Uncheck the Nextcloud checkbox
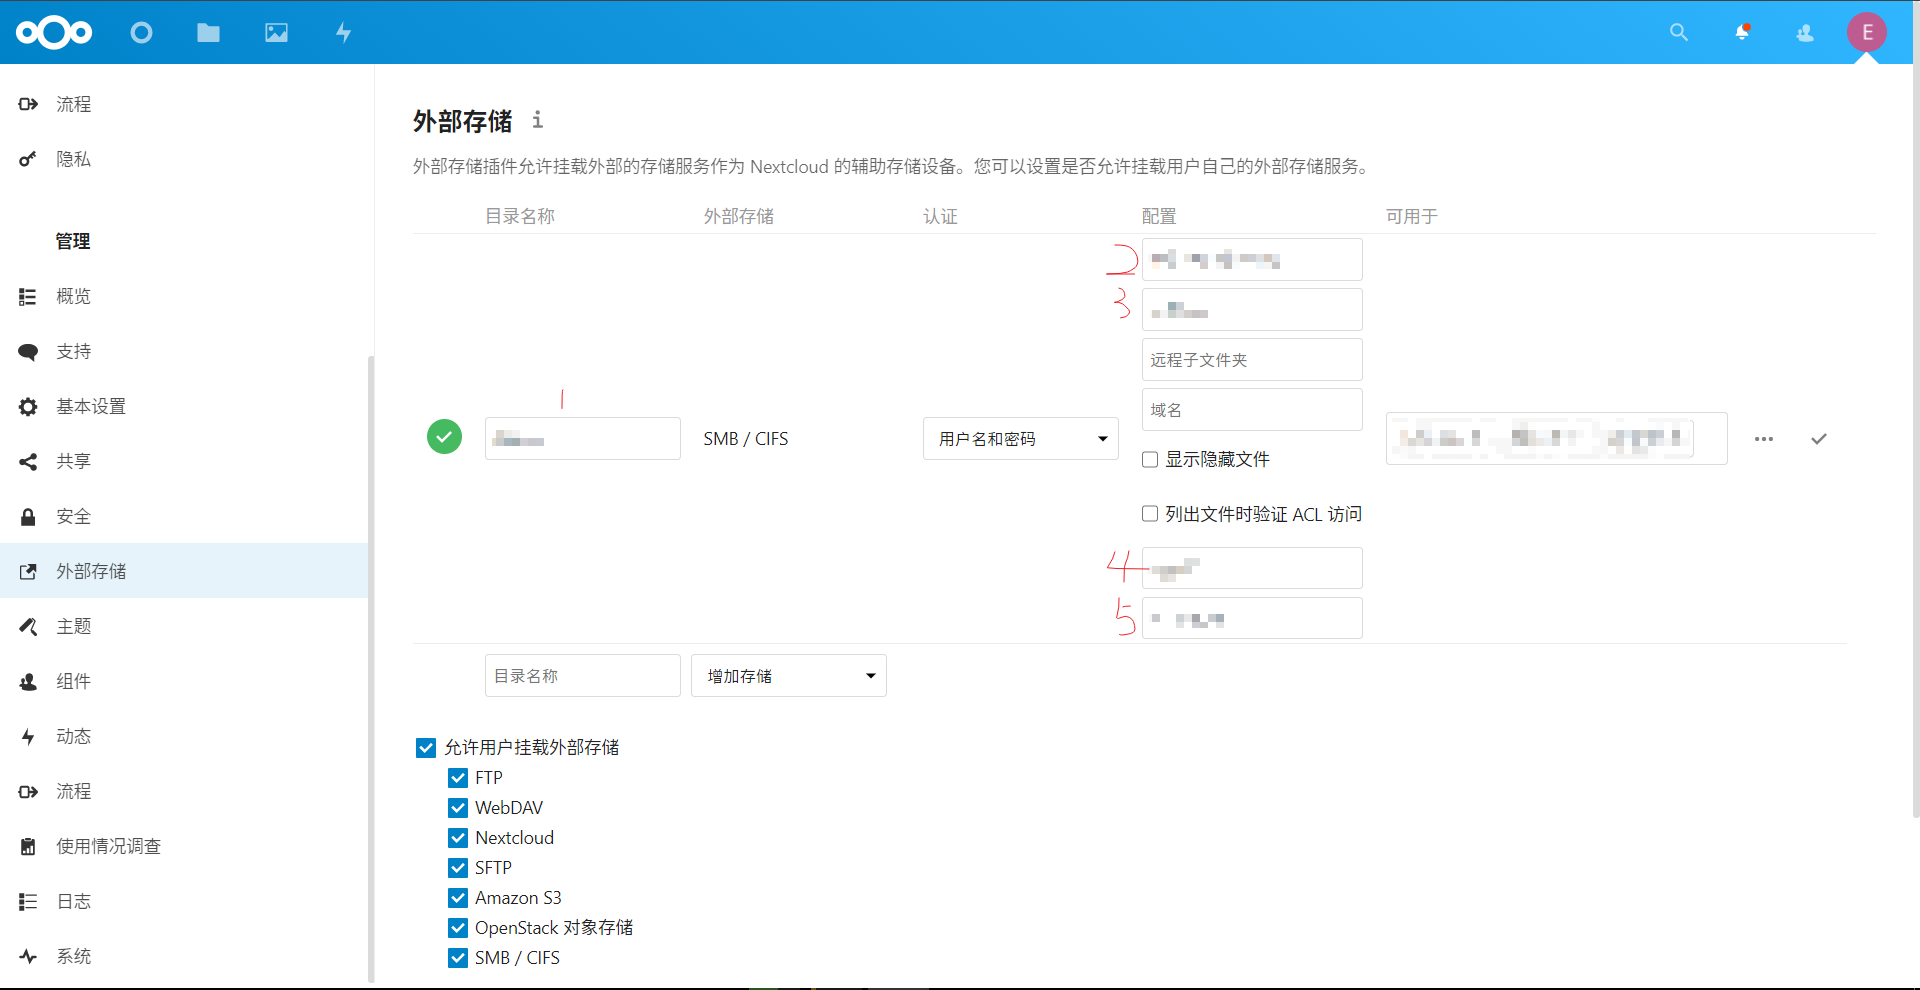The width and height of the screenshot is (1920, 990). pos(458,838)
